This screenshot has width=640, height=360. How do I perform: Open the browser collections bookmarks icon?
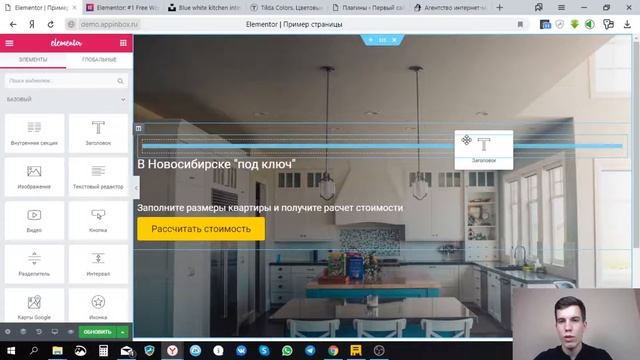(539, 7)
